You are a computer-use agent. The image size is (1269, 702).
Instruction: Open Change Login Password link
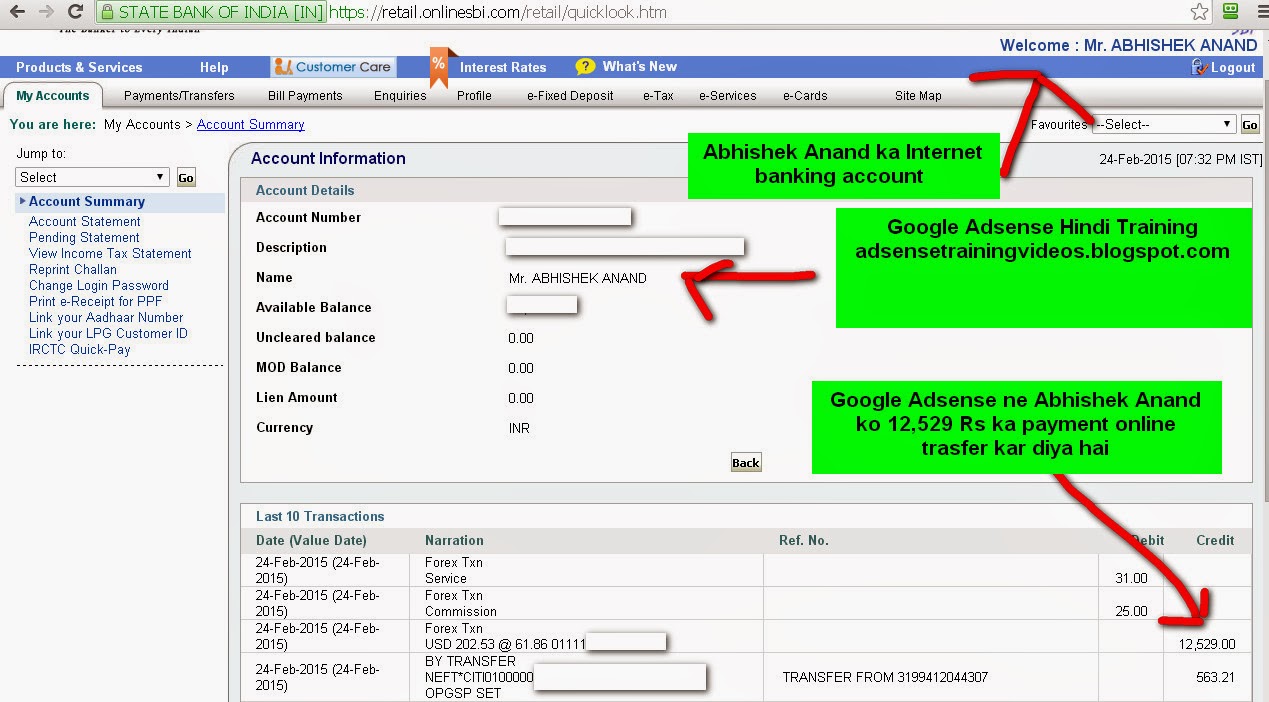click(x=99, y=285)
